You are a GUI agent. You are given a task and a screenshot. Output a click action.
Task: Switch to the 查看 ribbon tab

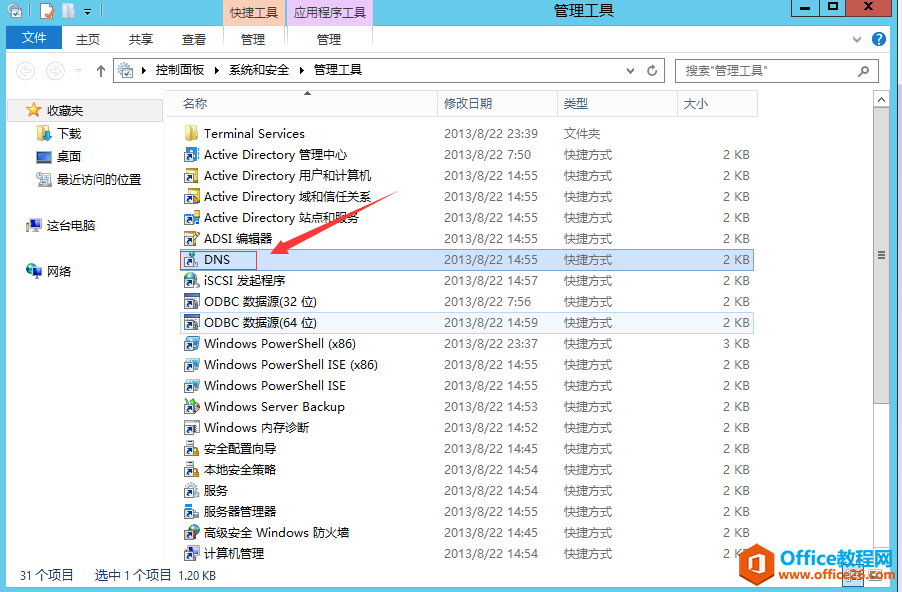[194, 39]
